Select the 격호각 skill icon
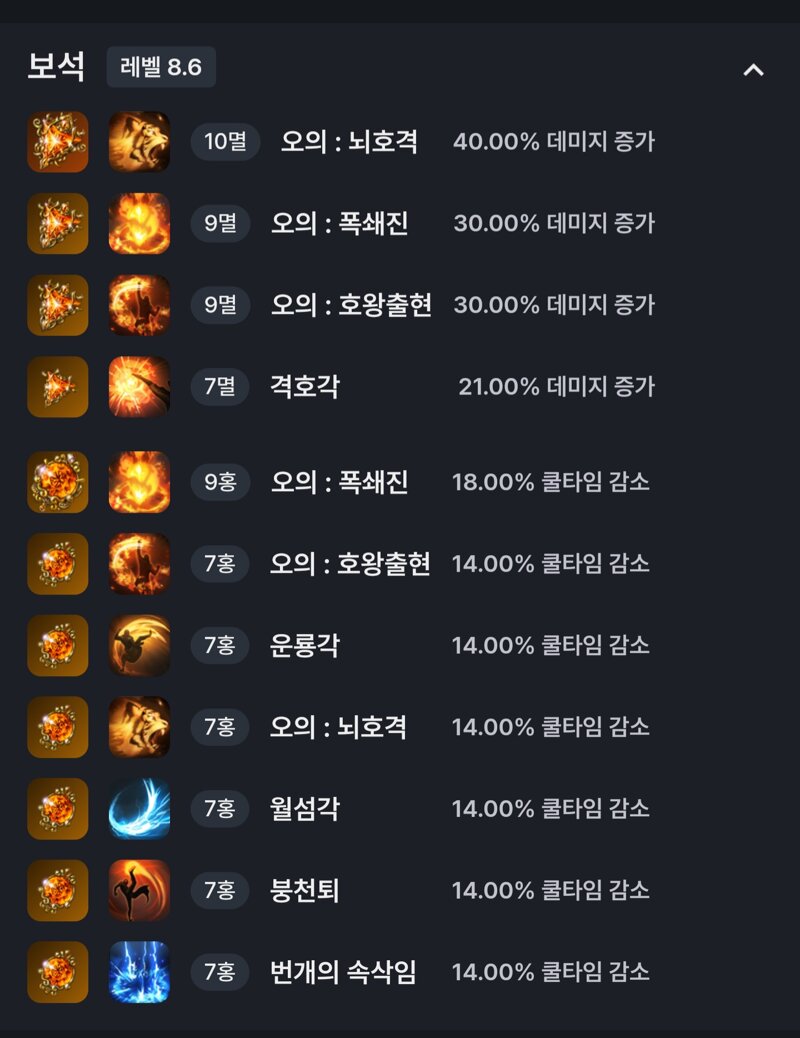Viewport: 800px width, 1038px height. (x=139, y=387)
